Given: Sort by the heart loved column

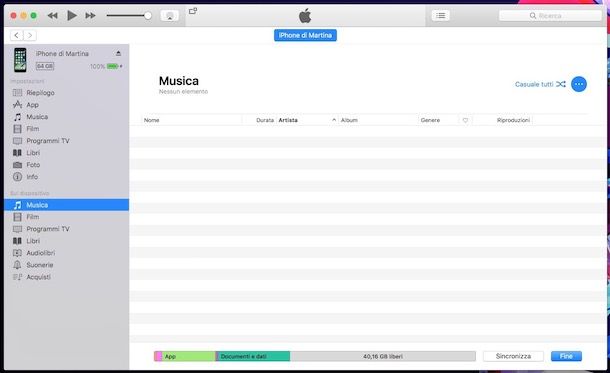Looking at the screenshot, I should (x=465, y=120).
